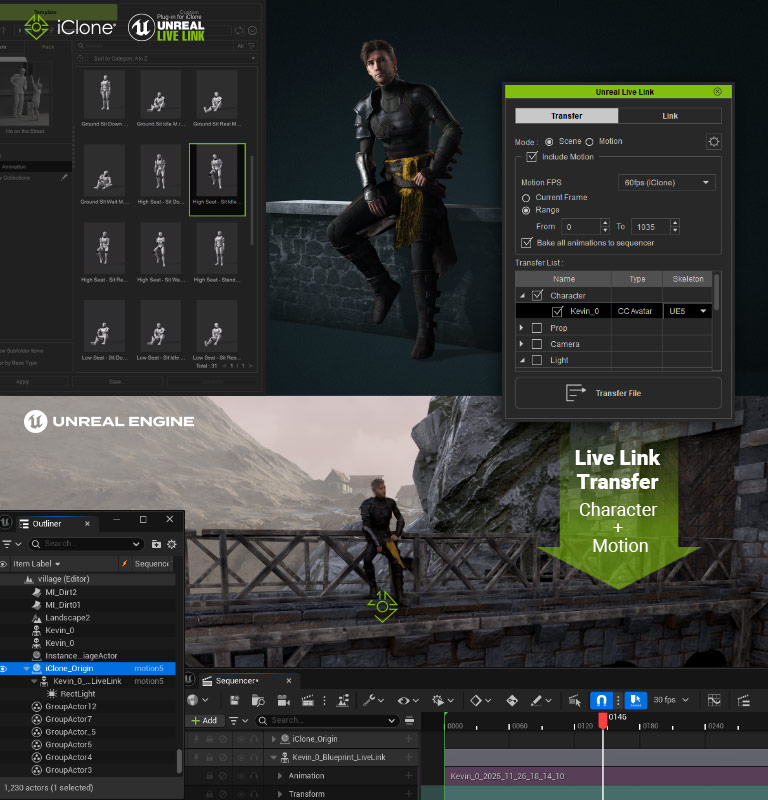The image size is (768, 800).
Task: Click the Sequencer curve editor icon
Action: click(714, 701)
